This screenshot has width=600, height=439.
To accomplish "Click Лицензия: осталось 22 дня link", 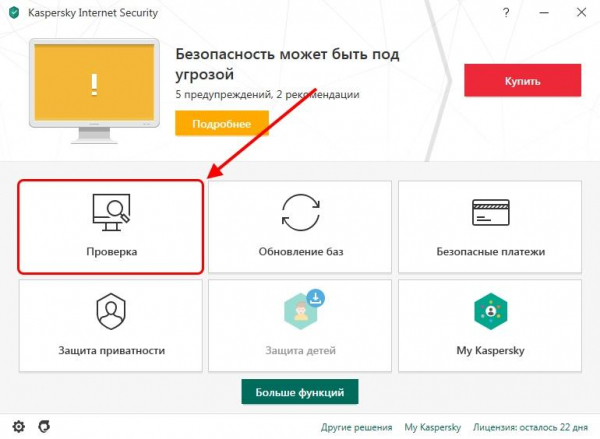I will (530, 427).
